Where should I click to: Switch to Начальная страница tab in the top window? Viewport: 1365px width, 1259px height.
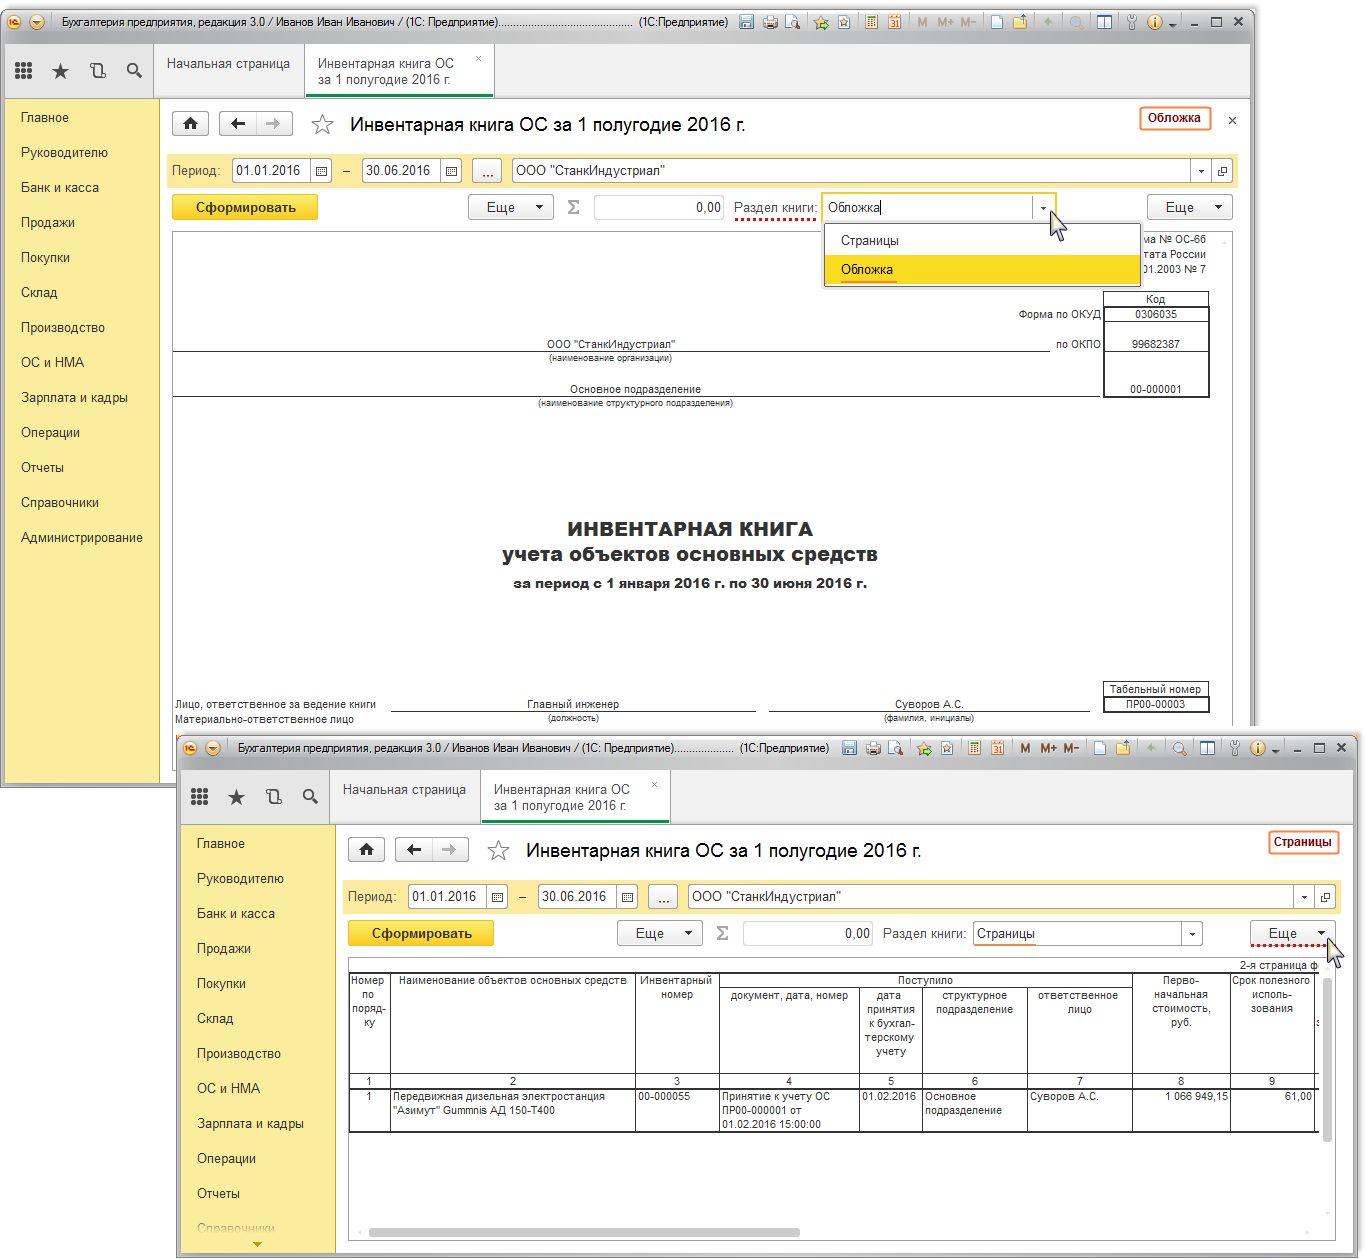click(228, 64)
